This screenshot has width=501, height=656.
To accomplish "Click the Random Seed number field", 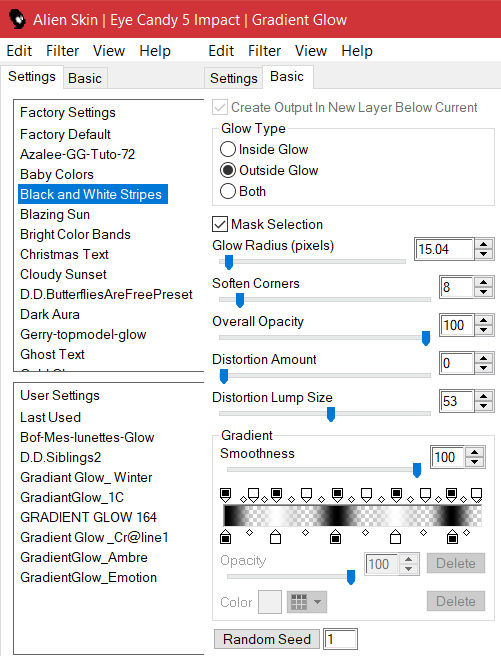I will point(340,639).
